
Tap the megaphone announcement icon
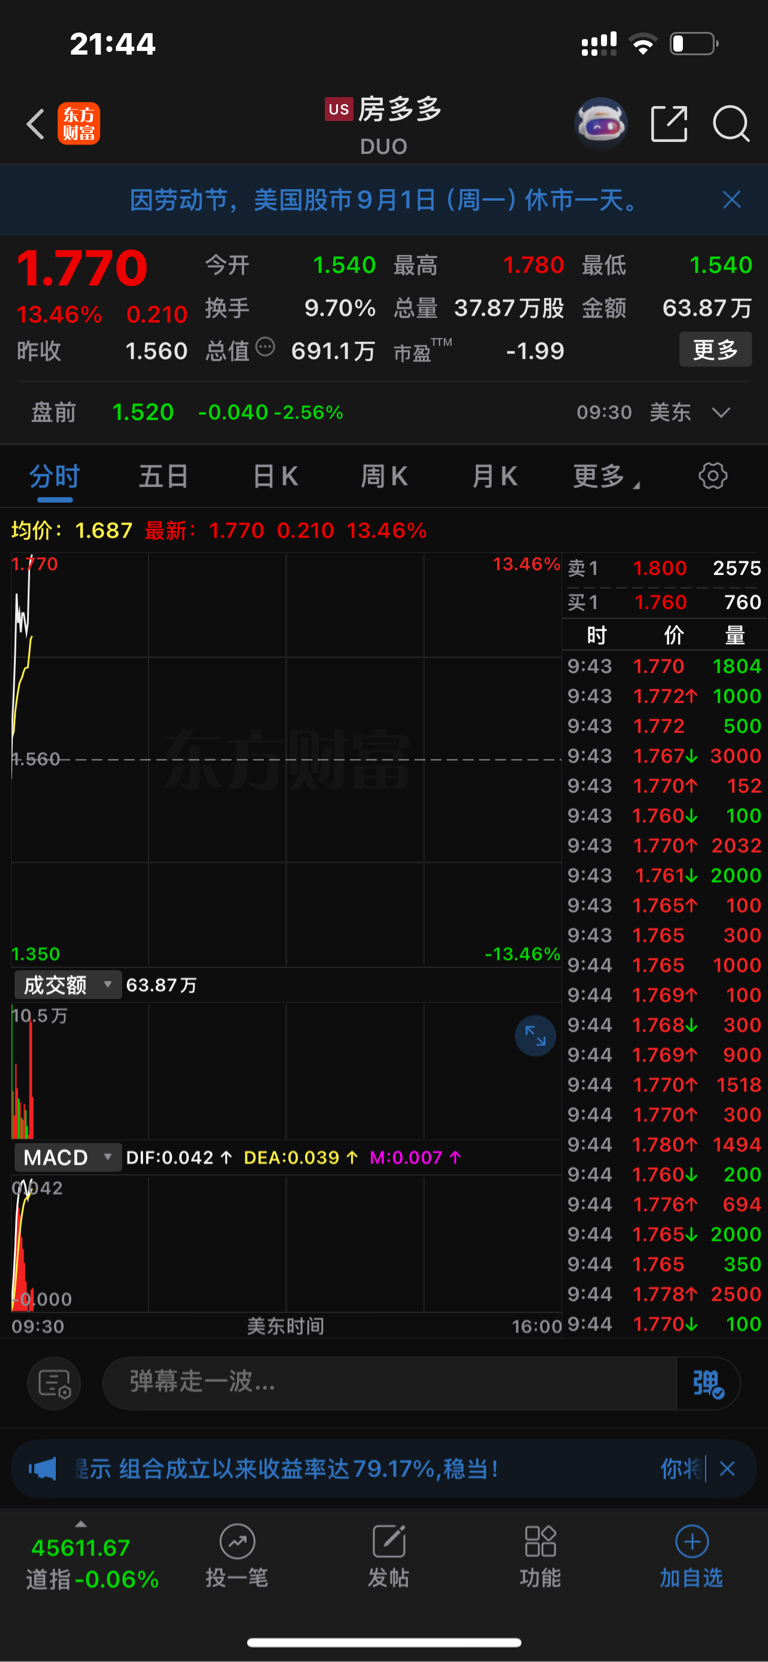pyautogui.click(x=43, y=1469)
